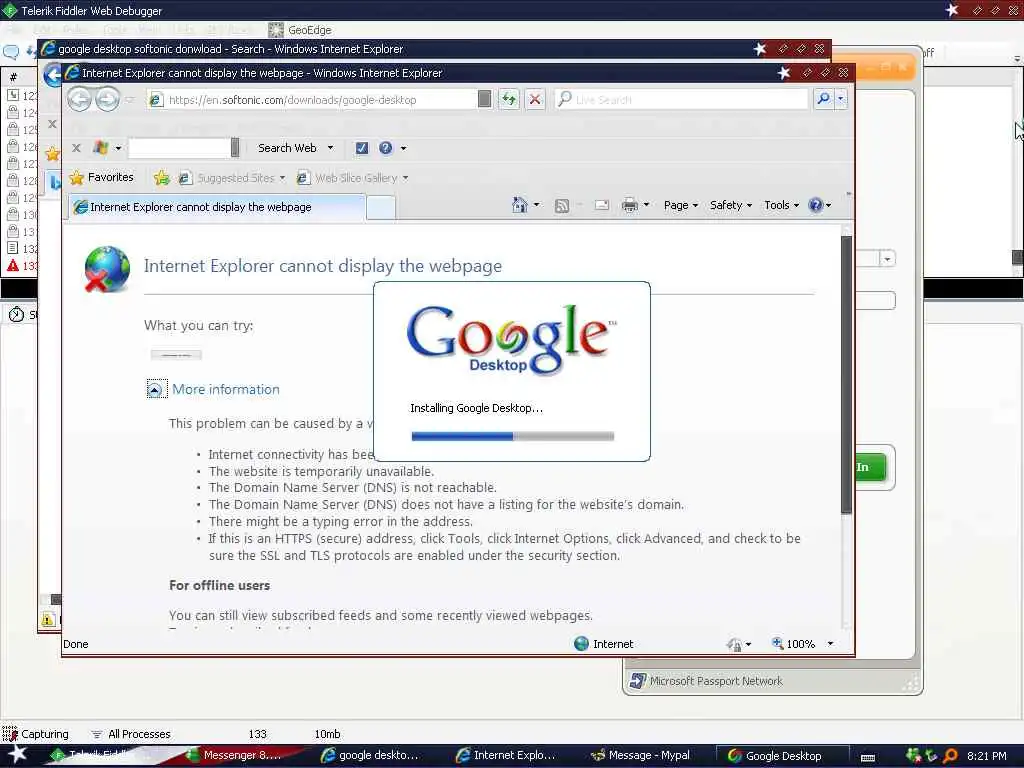The width and height of the screenshot is (1024, 768).
Task: Click the 'Done' status bar text
Action: [x=76, y=644]
